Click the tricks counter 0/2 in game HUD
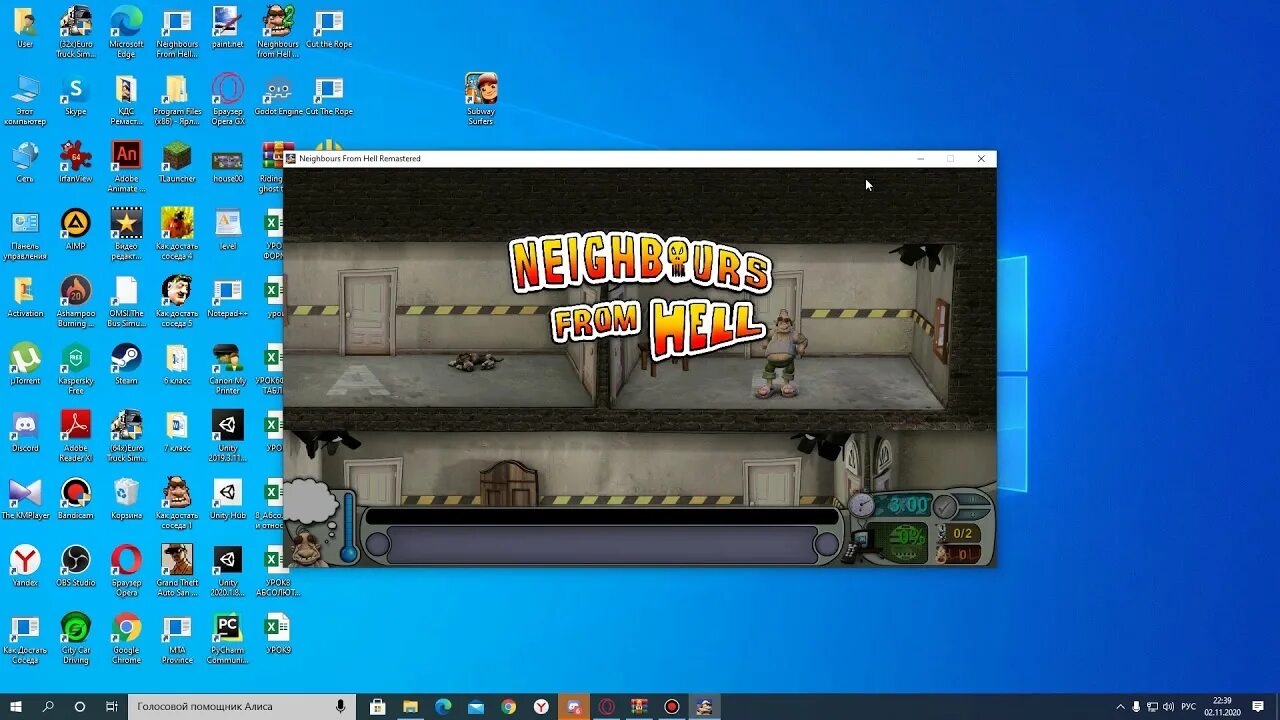The image size is (1280, 720). click(962, 534)
